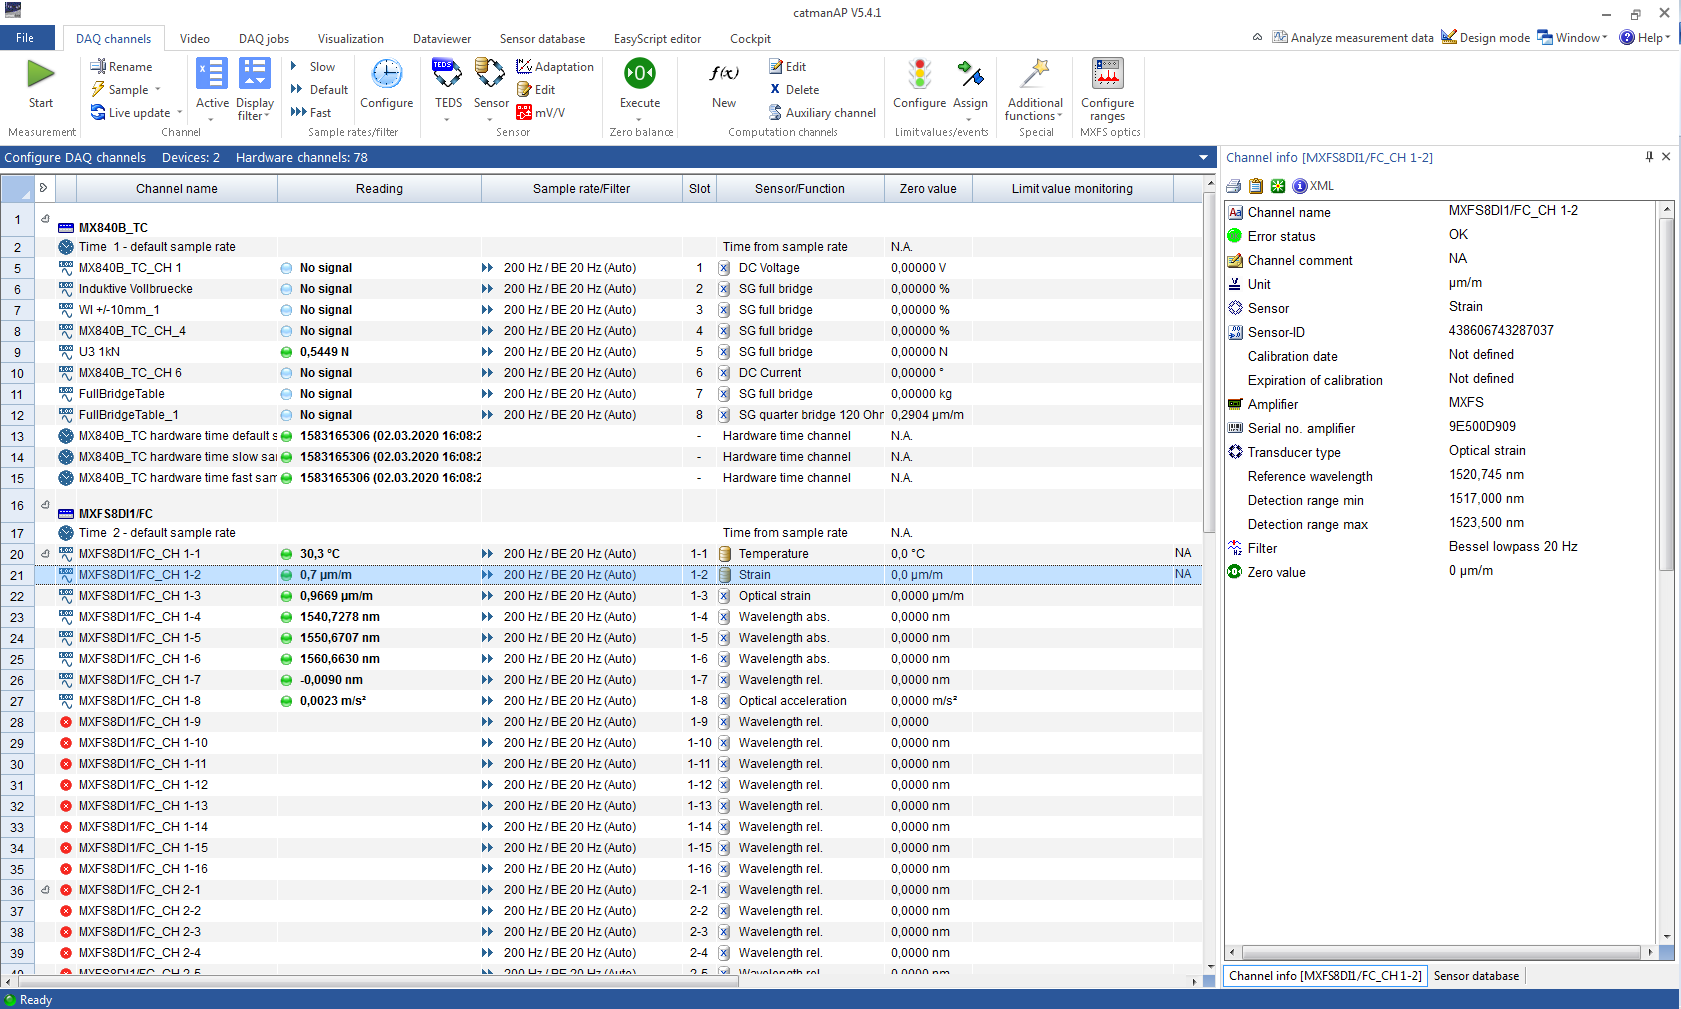Click the Configure sample rate clock icon
1681x1009 pixels.
pos(387,74)
